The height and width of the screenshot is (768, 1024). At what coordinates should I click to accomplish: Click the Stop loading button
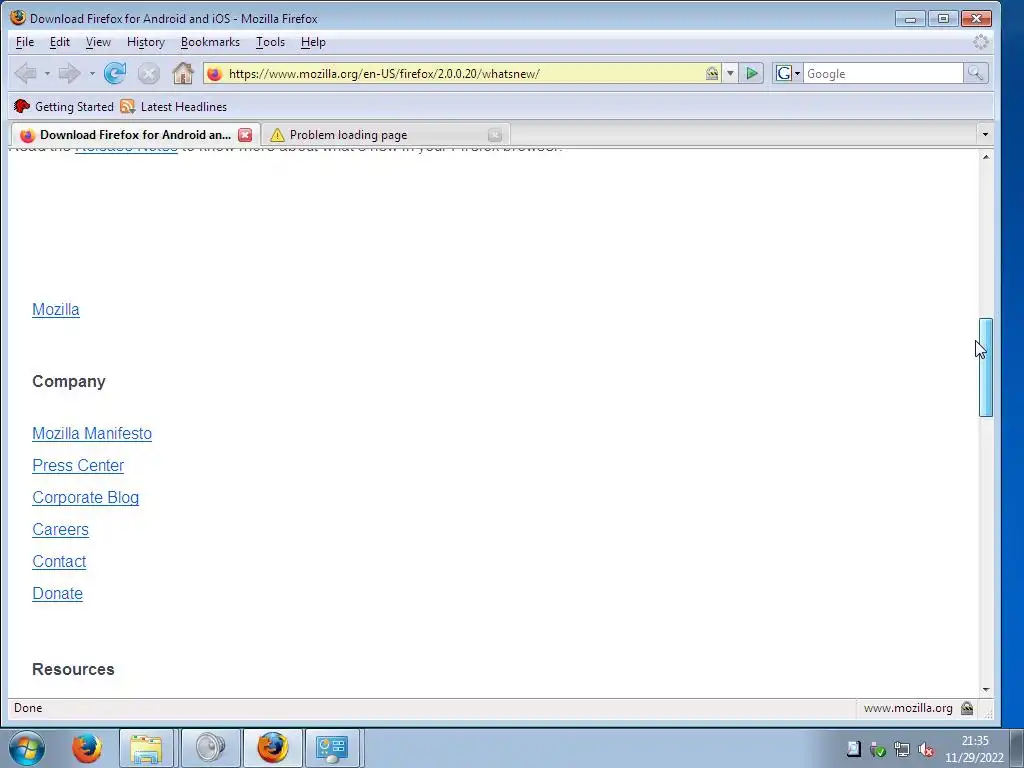coord(149,73)
